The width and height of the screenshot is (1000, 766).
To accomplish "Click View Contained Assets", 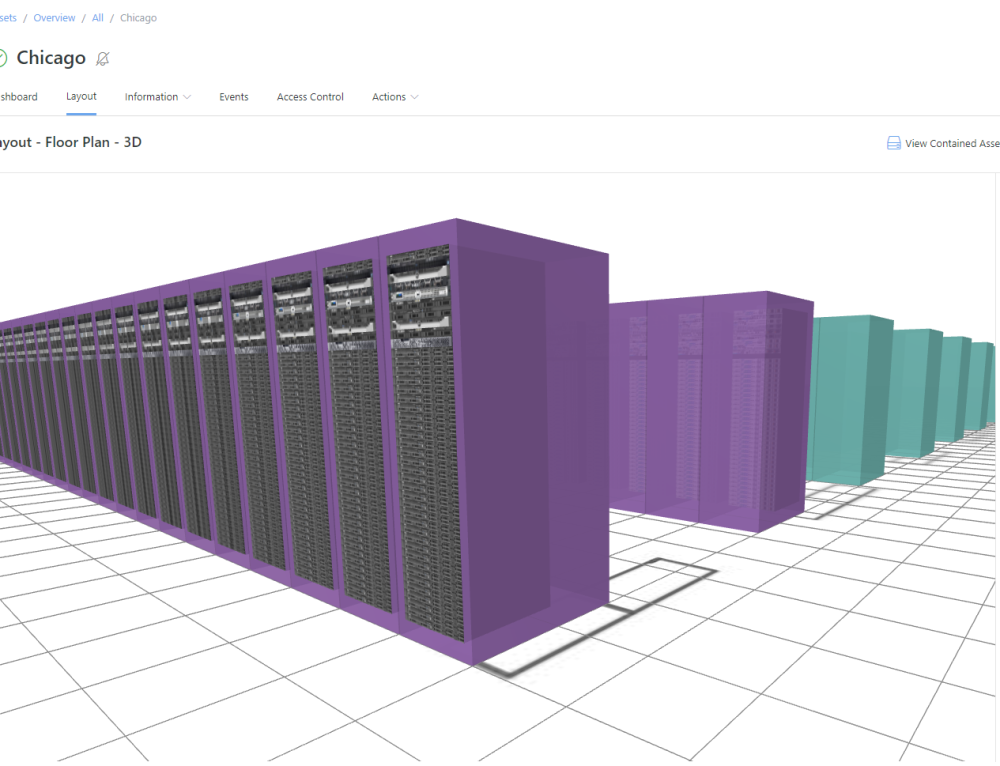I will tap(948, 143).
